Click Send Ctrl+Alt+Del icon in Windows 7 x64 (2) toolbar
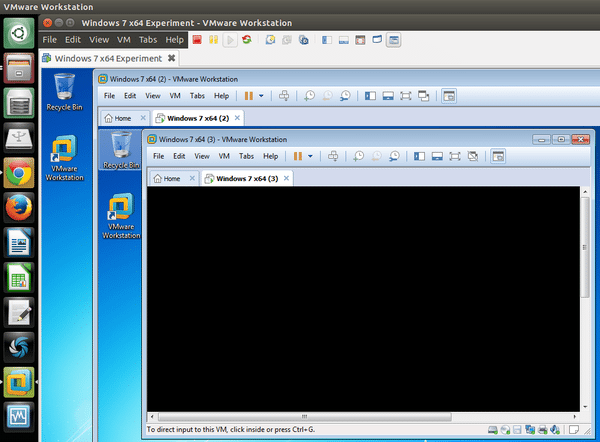The width and height of the screenshot is (600, 442). pos(284,96)
